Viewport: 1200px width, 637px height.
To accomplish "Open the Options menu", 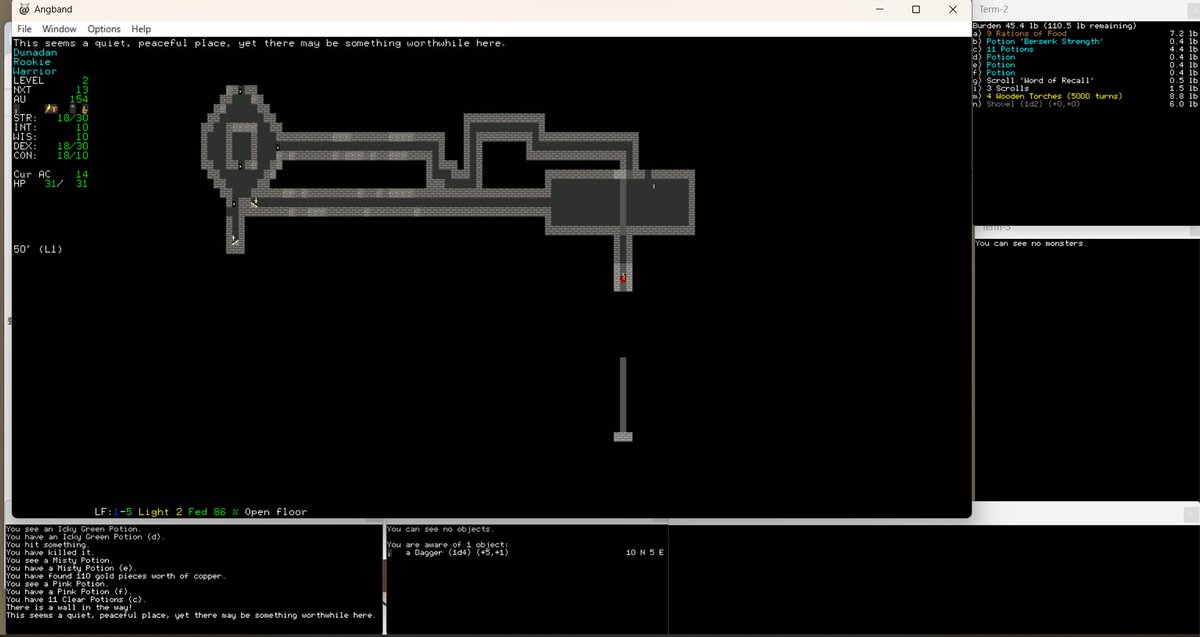I will point(104,29).
